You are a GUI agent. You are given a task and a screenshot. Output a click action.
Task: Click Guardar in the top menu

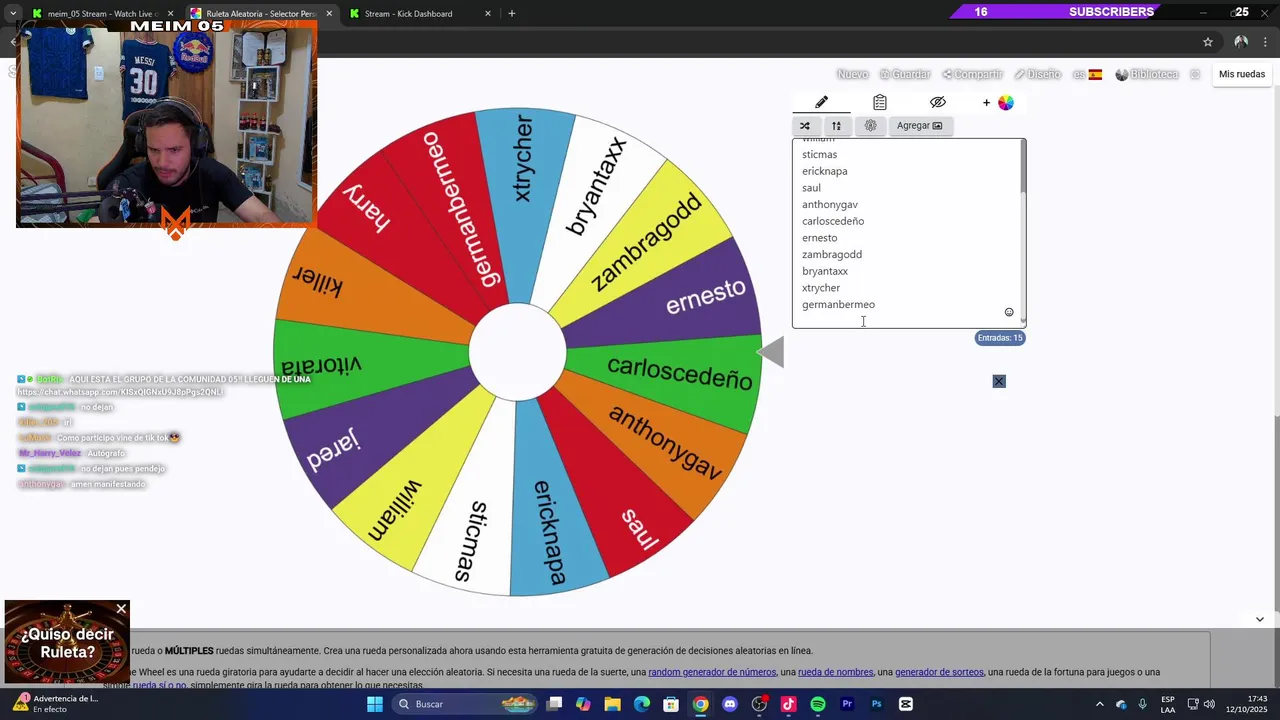(905, 74)
